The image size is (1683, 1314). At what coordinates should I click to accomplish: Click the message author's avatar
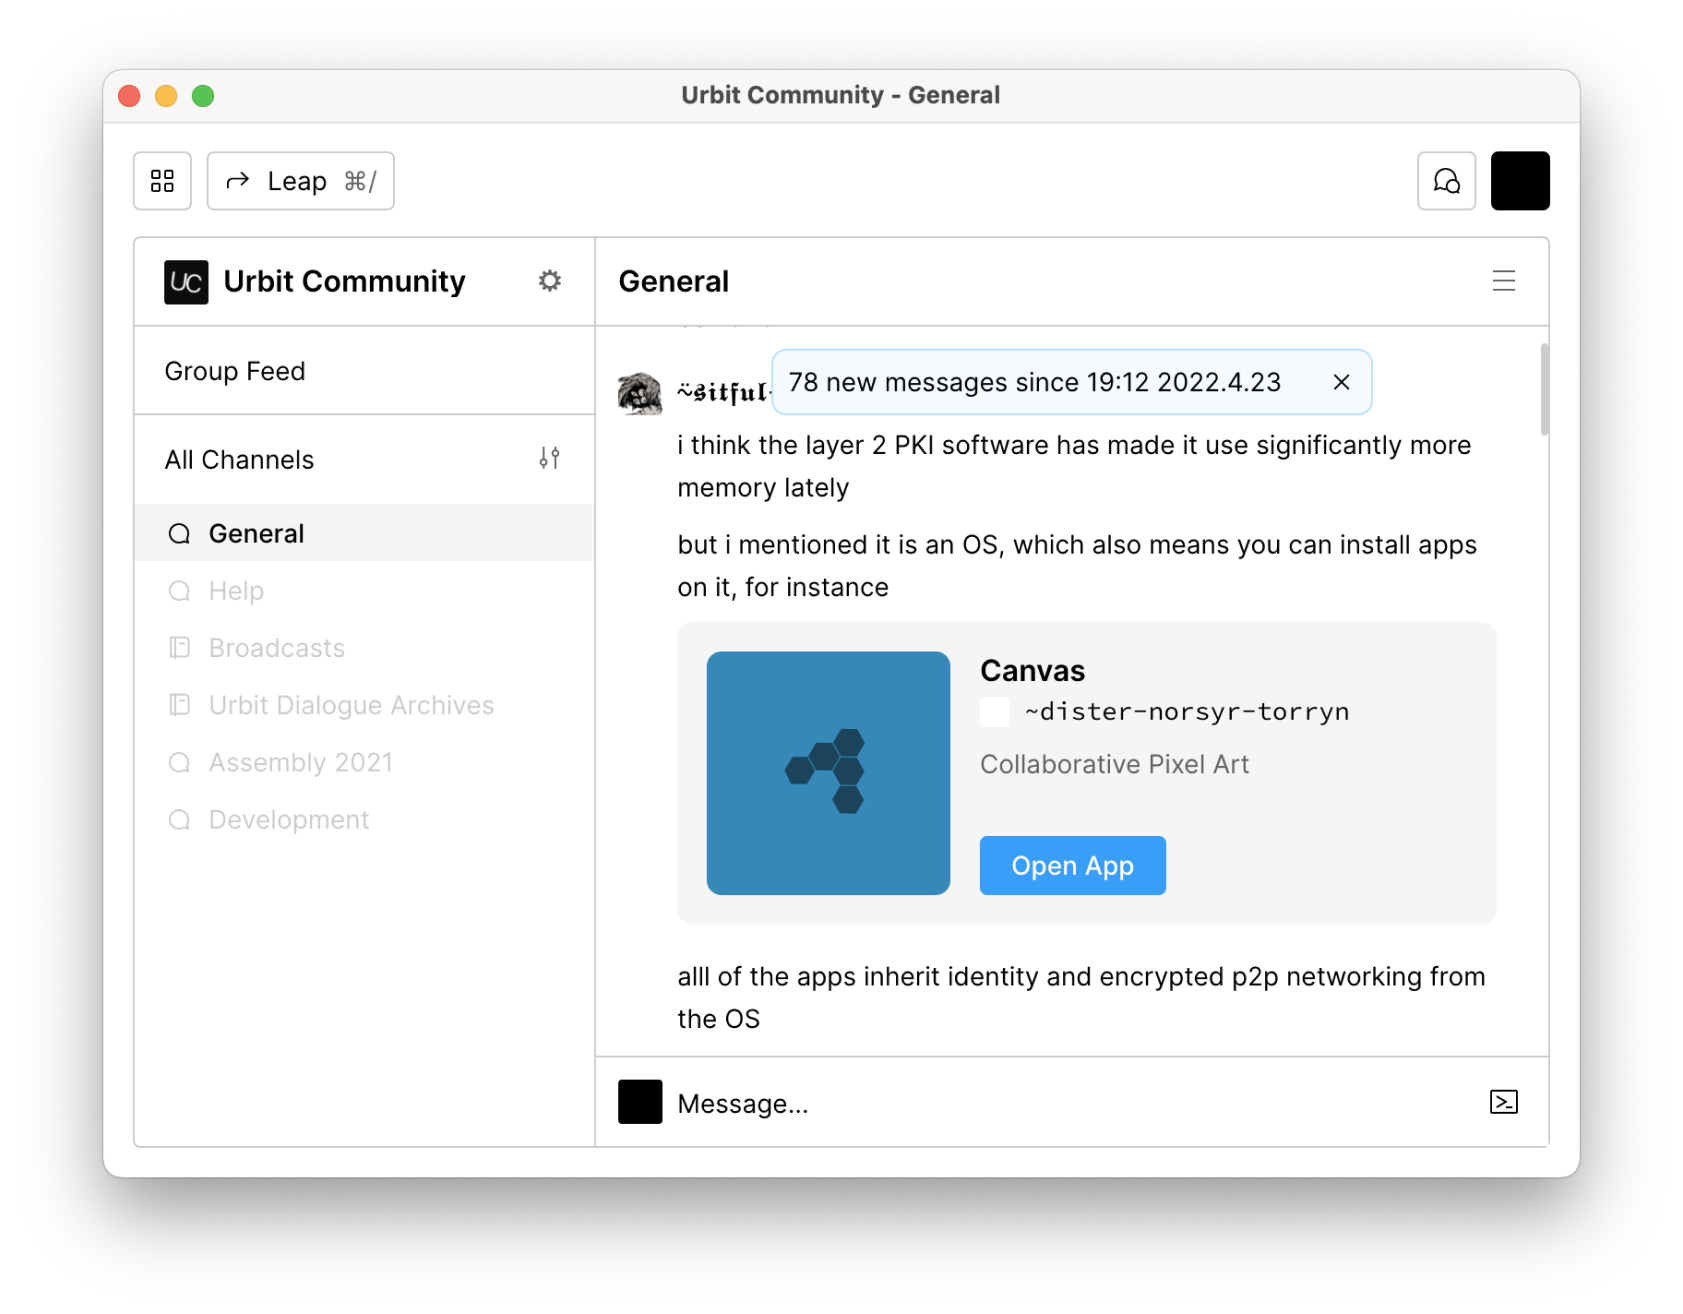(640, 393)
